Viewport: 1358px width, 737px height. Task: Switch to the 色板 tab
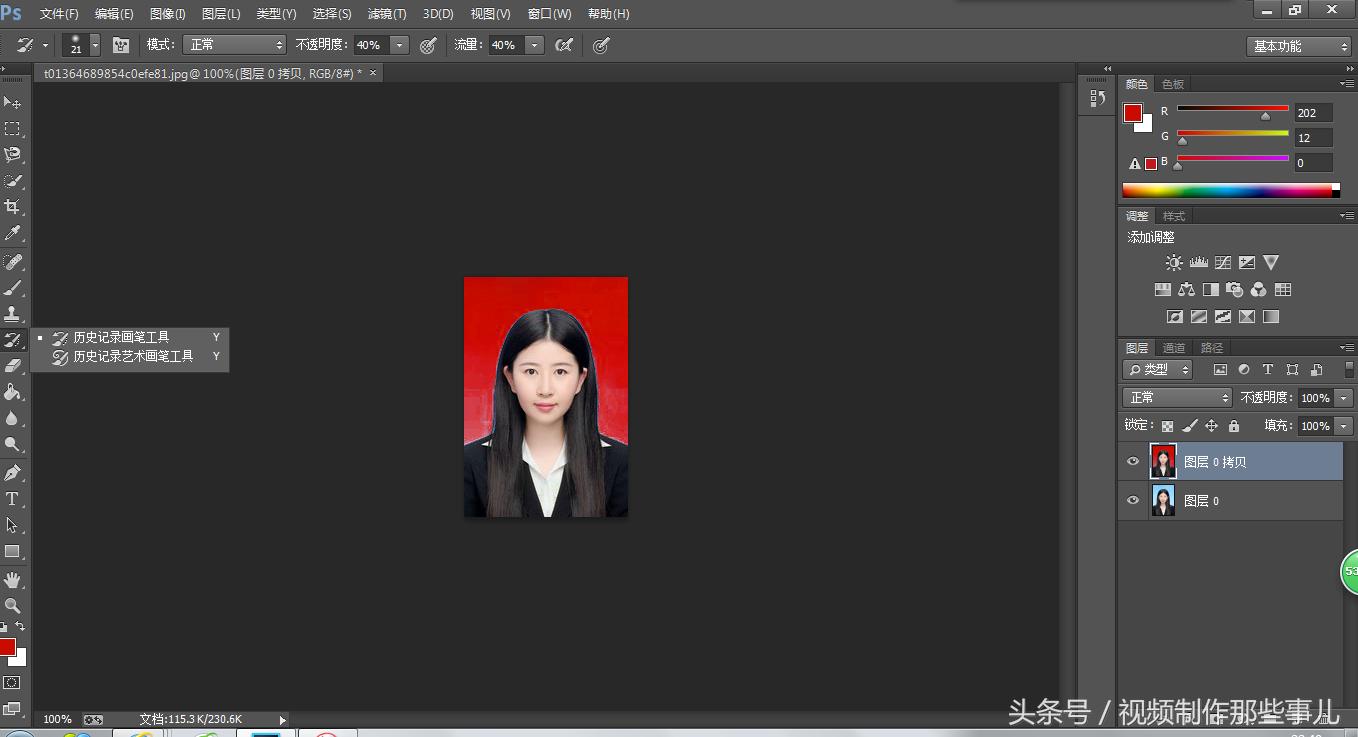coord(1172,84)
